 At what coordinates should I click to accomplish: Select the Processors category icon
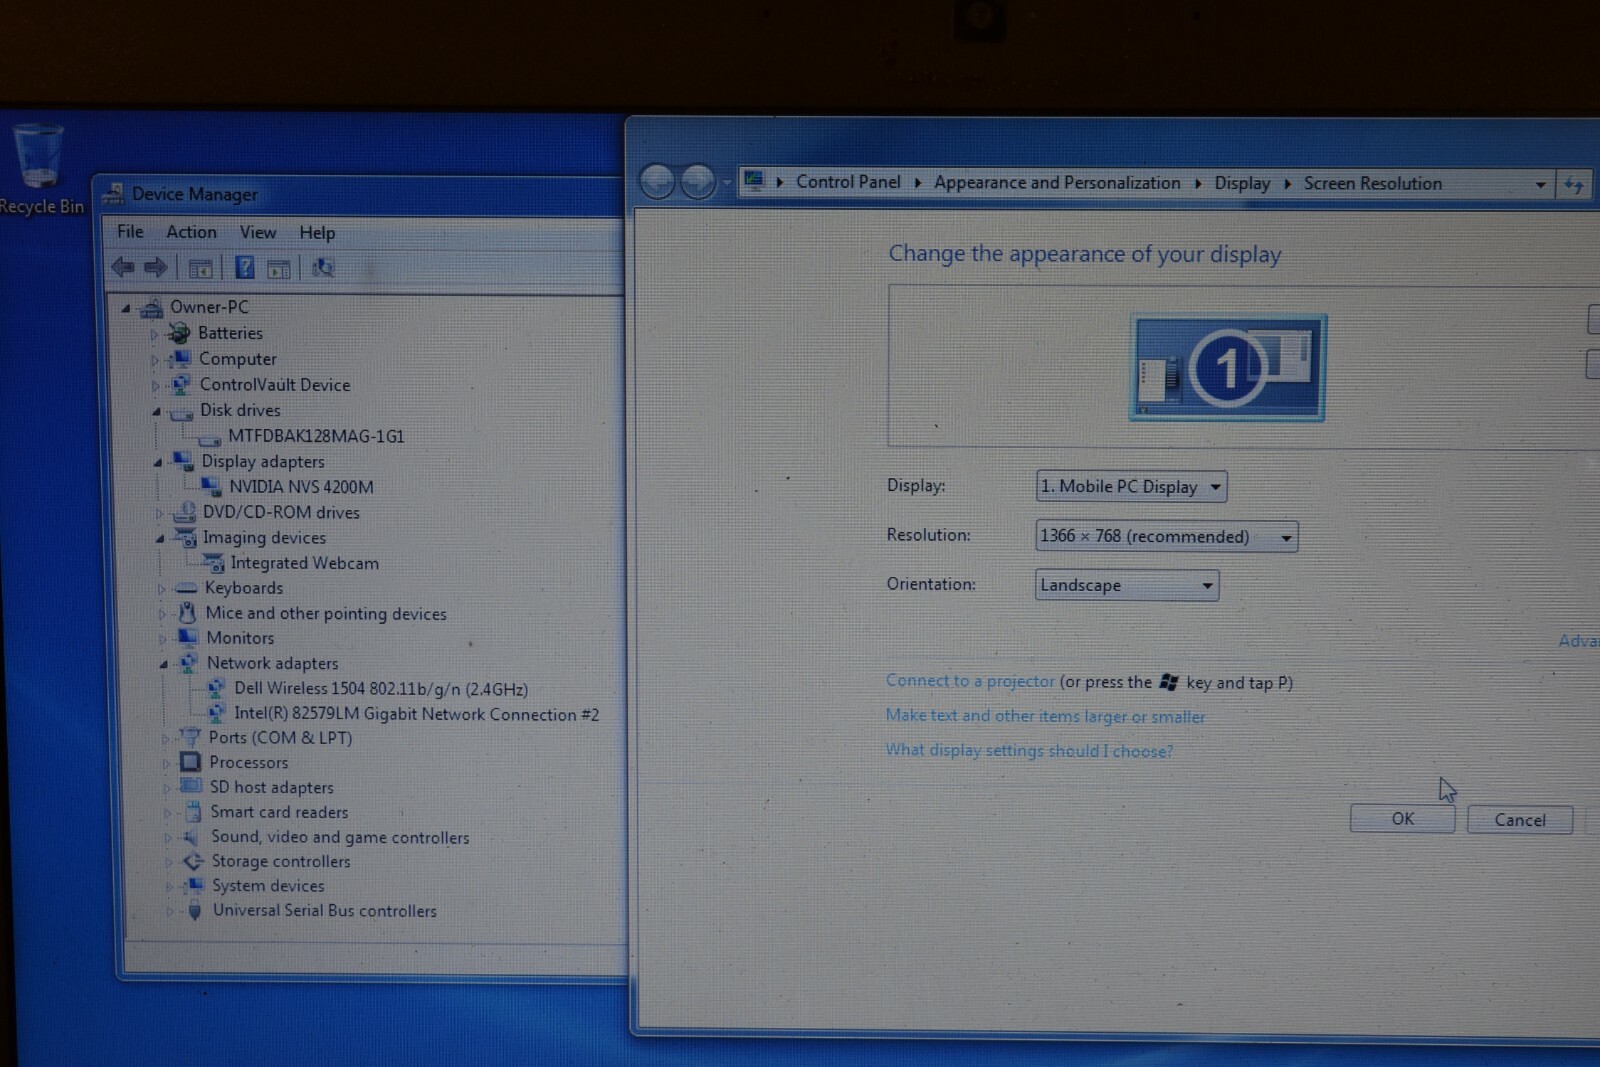pos(190,762)
